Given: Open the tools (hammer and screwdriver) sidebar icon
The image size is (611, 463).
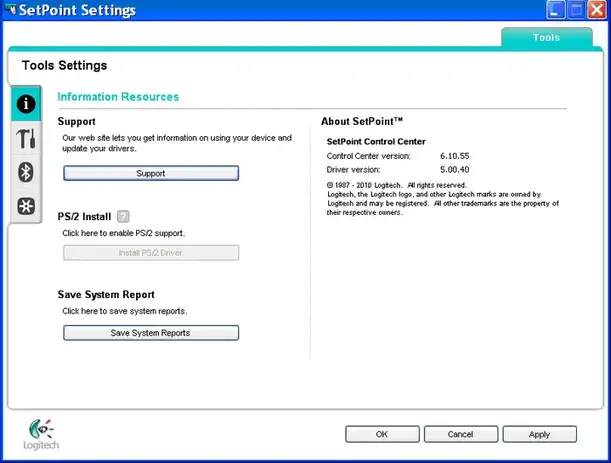Looking at the screenshot, I should pyautogui.click(x=26, y=138).
